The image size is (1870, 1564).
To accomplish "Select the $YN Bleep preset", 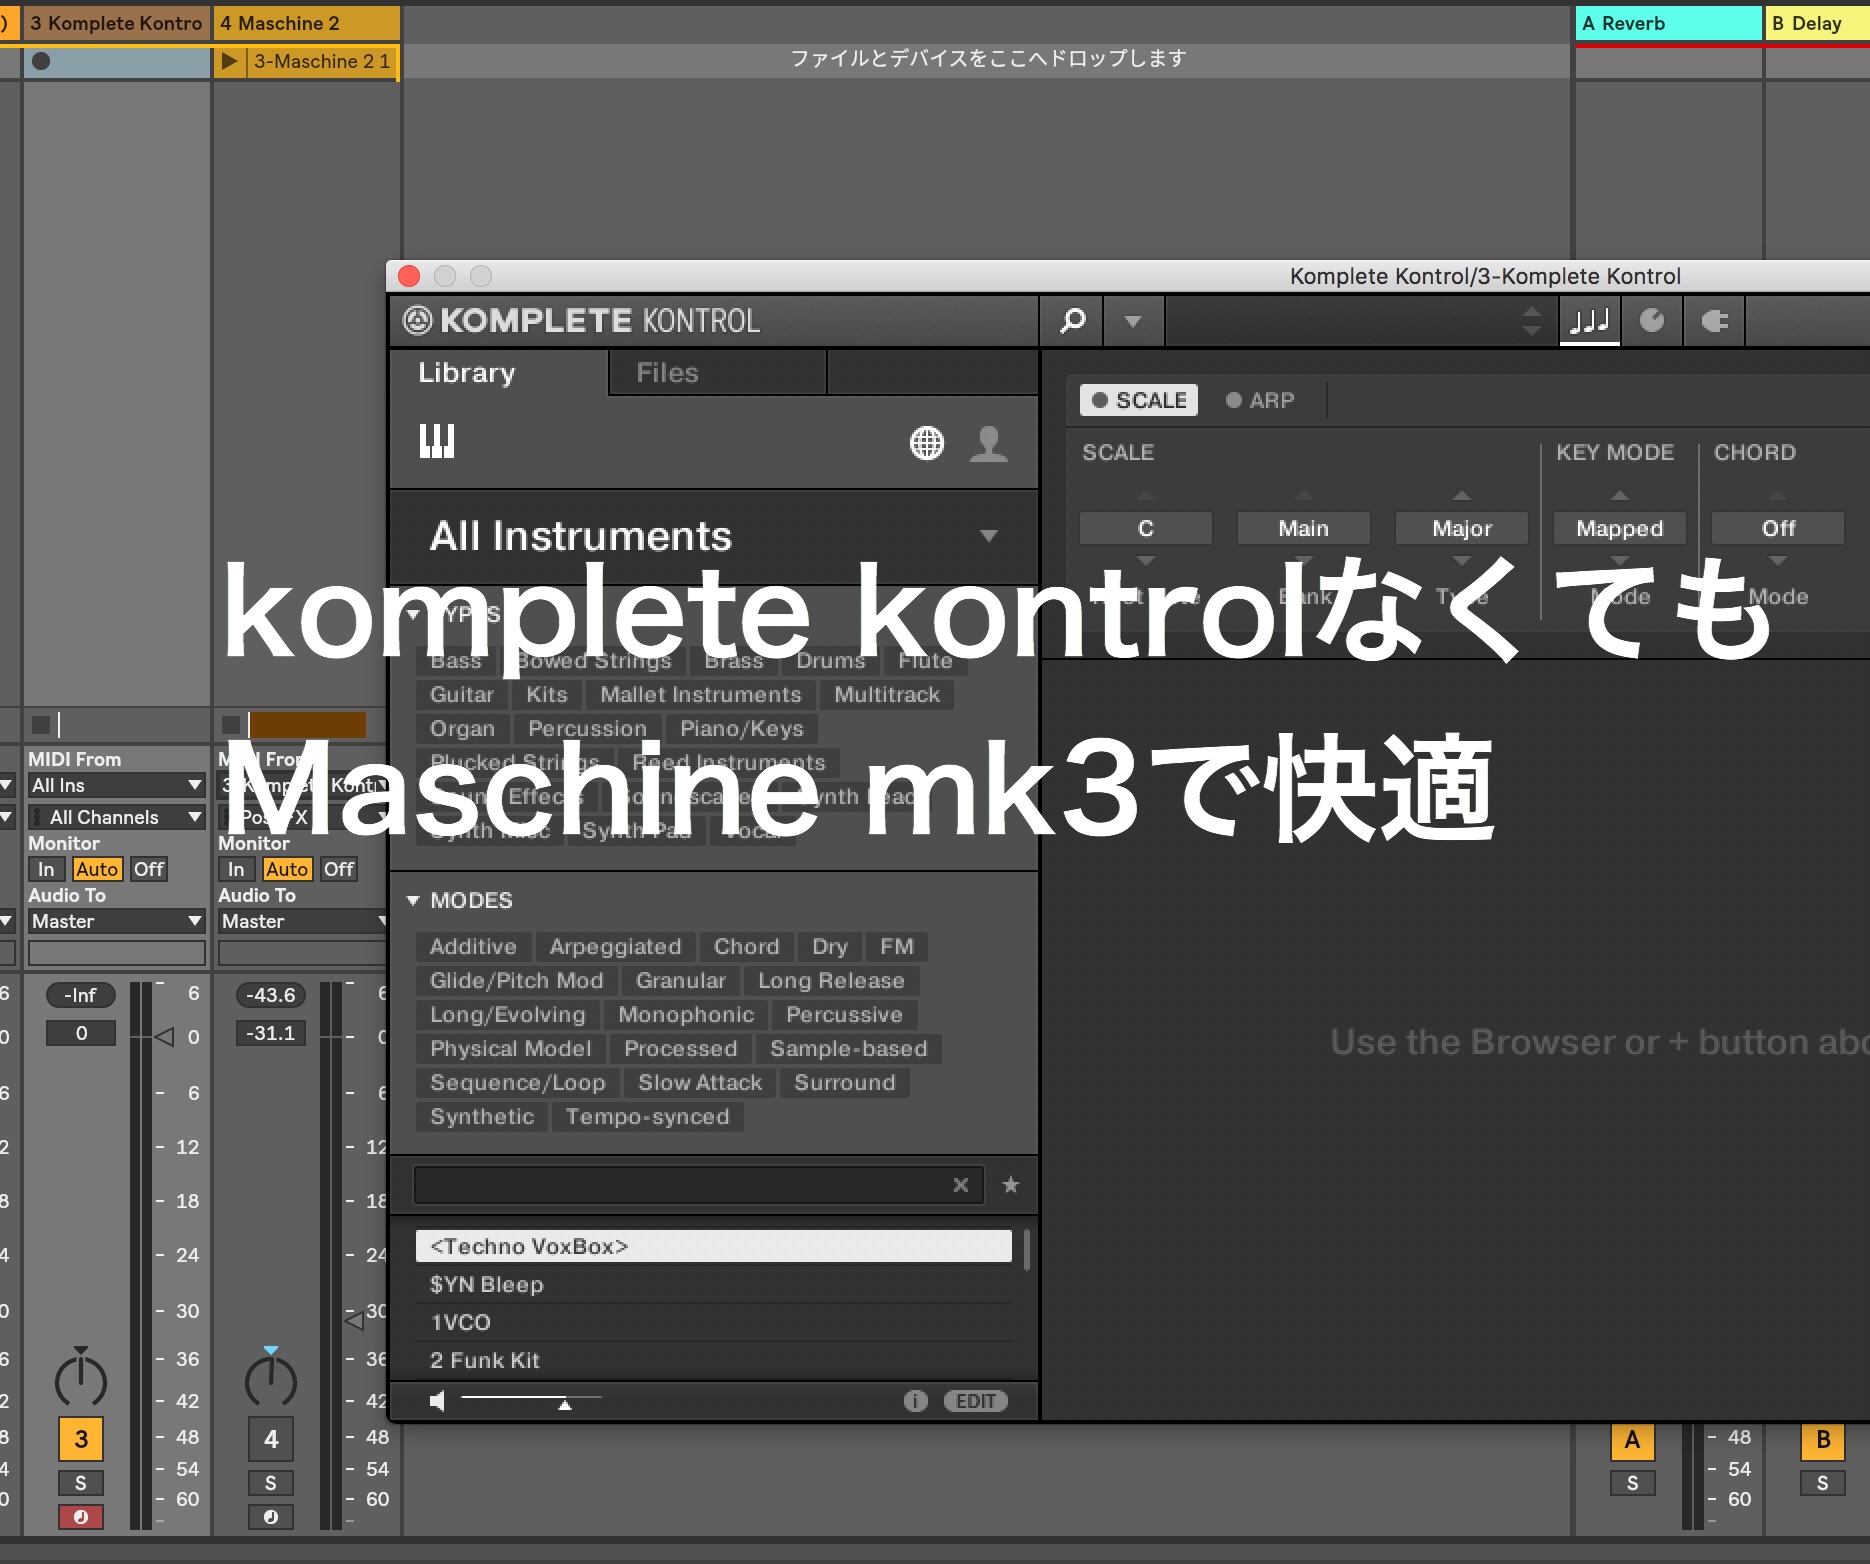I will coord(487,1285).
